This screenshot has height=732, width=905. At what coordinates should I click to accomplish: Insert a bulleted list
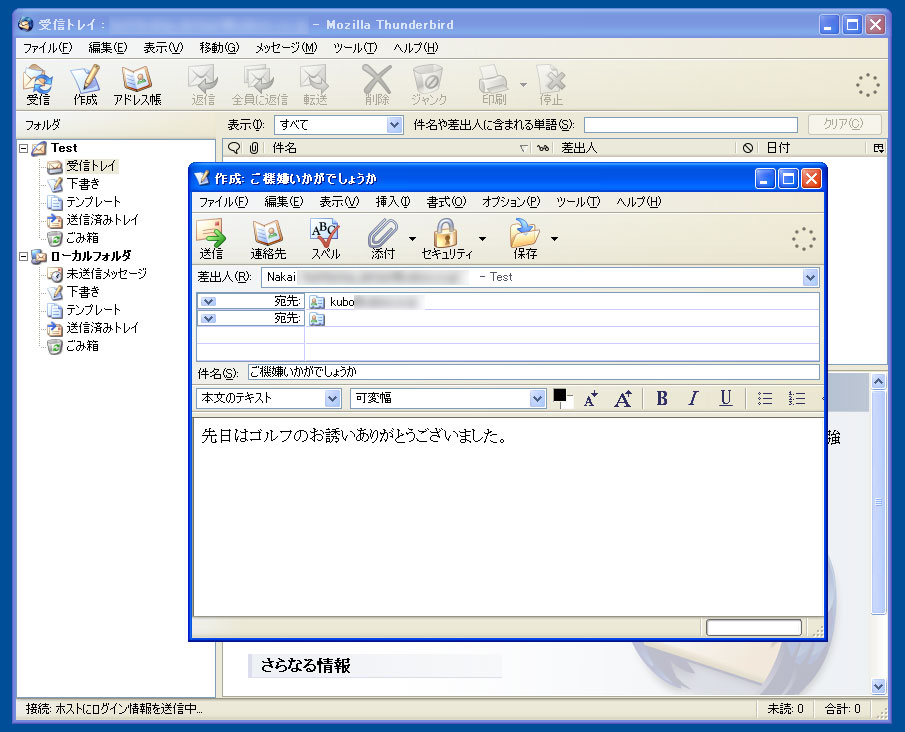coord(765,398)
